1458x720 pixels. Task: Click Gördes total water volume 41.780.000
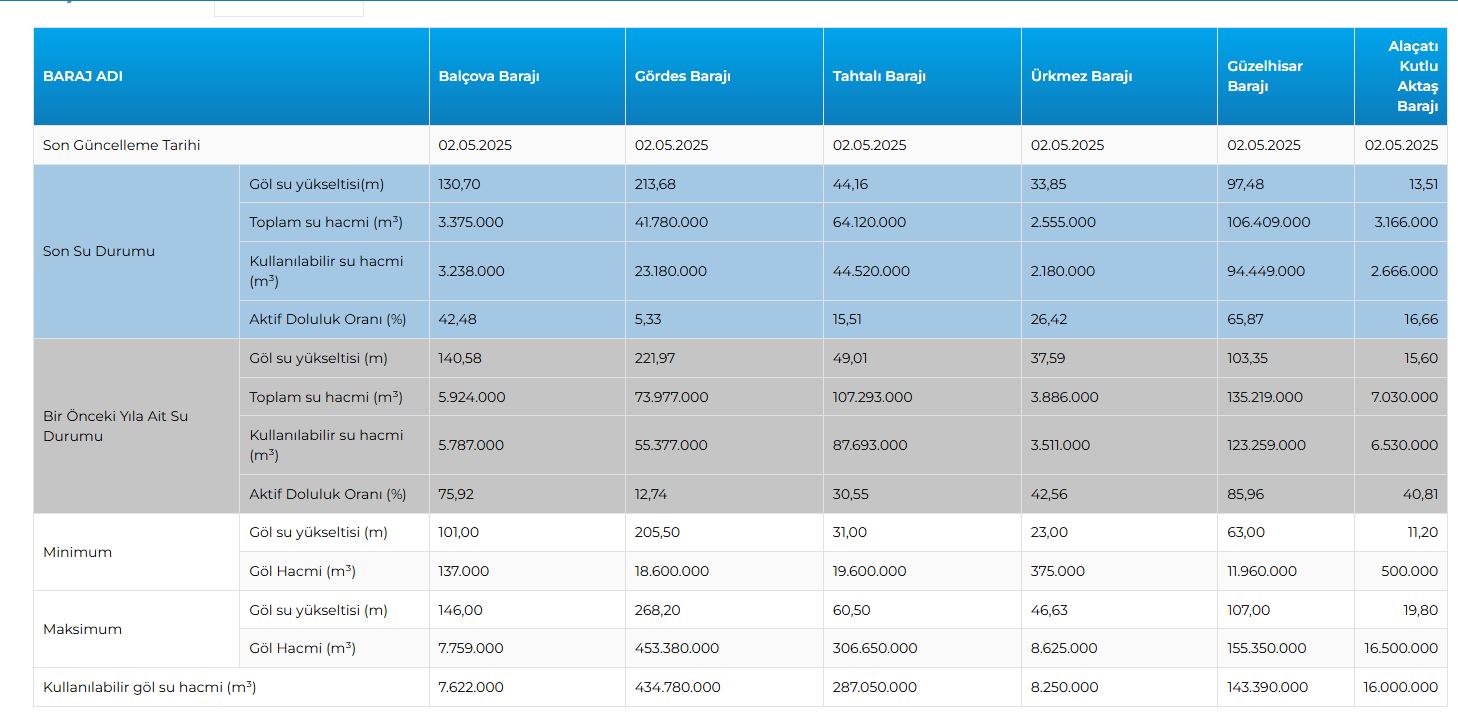[x=671, y=222]
